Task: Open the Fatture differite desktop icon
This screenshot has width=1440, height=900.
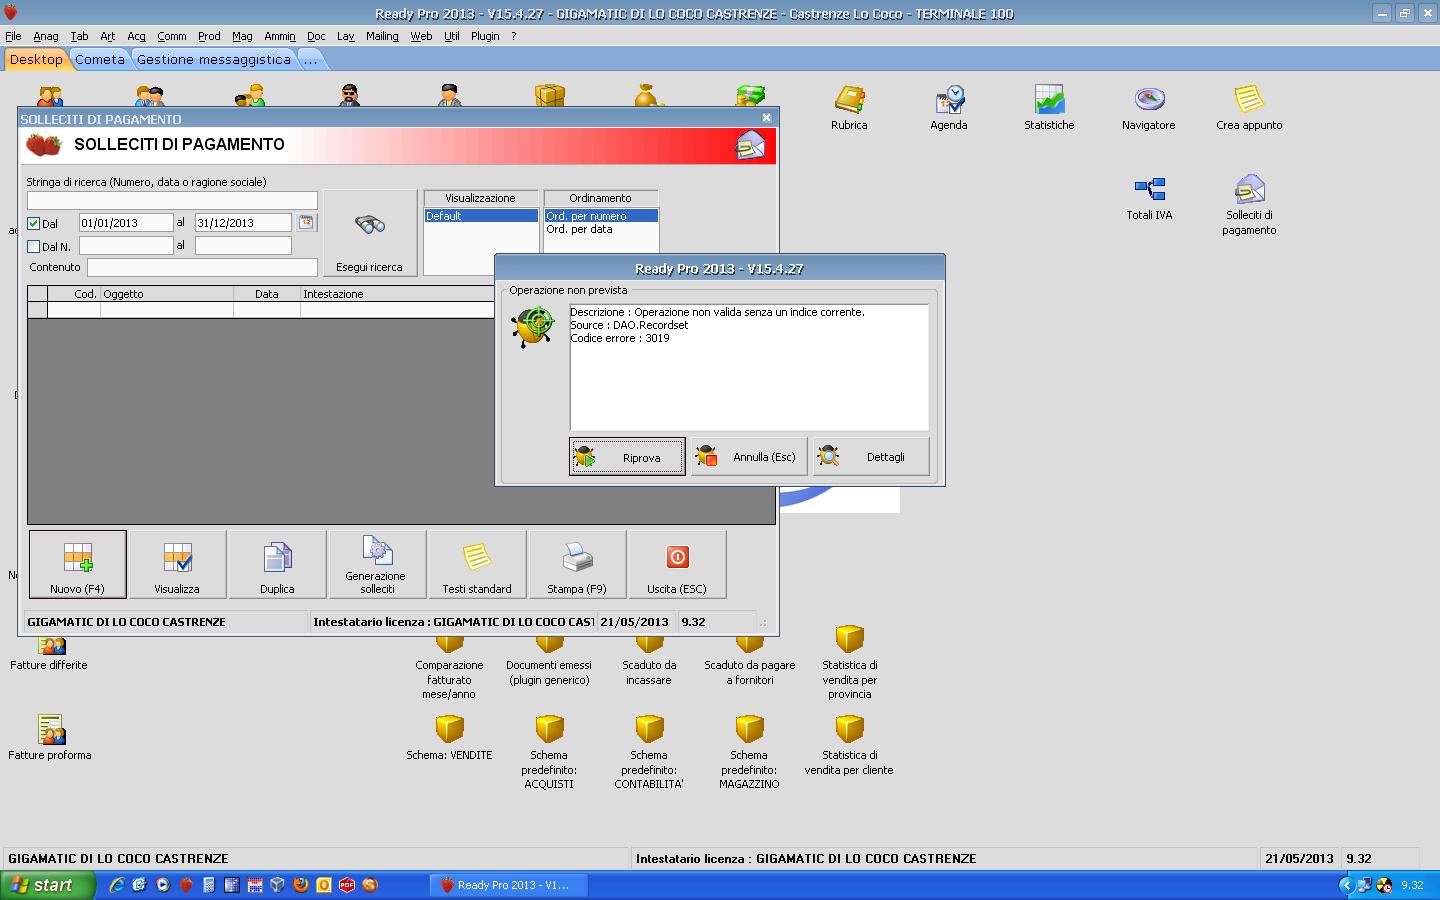Action: [49, 655]
